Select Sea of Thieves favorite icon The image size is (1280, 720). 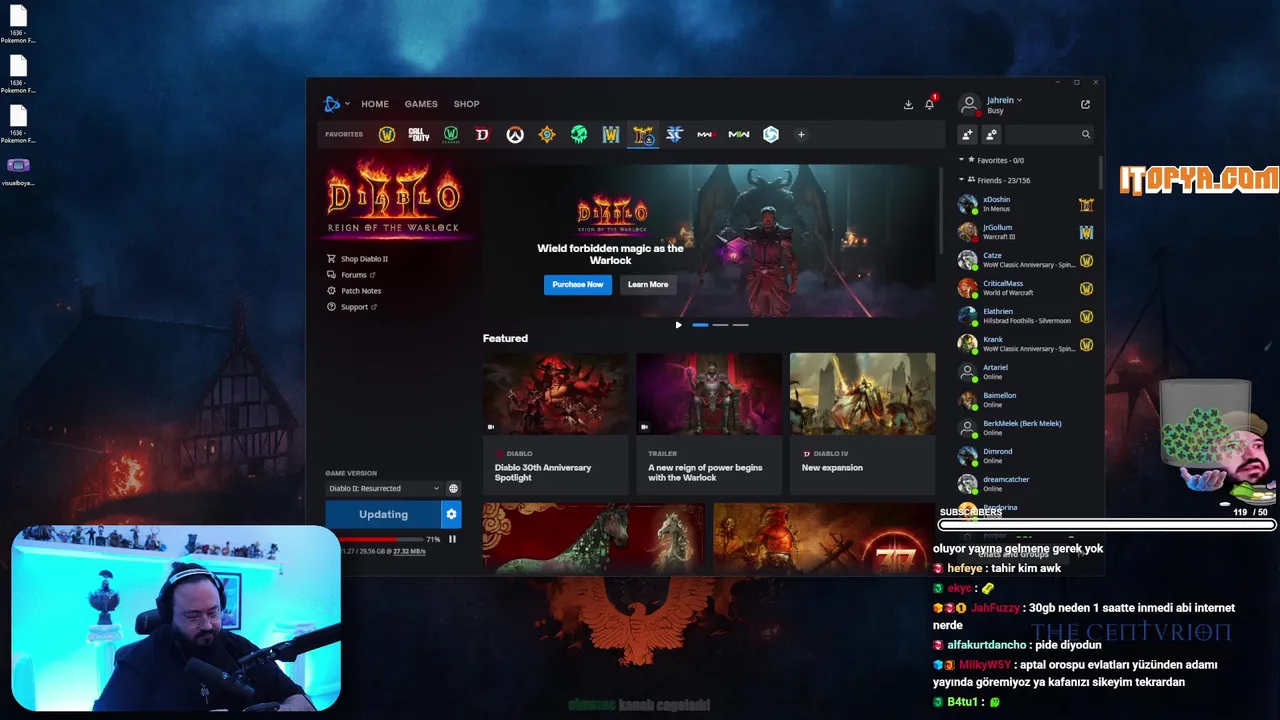tap(579, 134)
